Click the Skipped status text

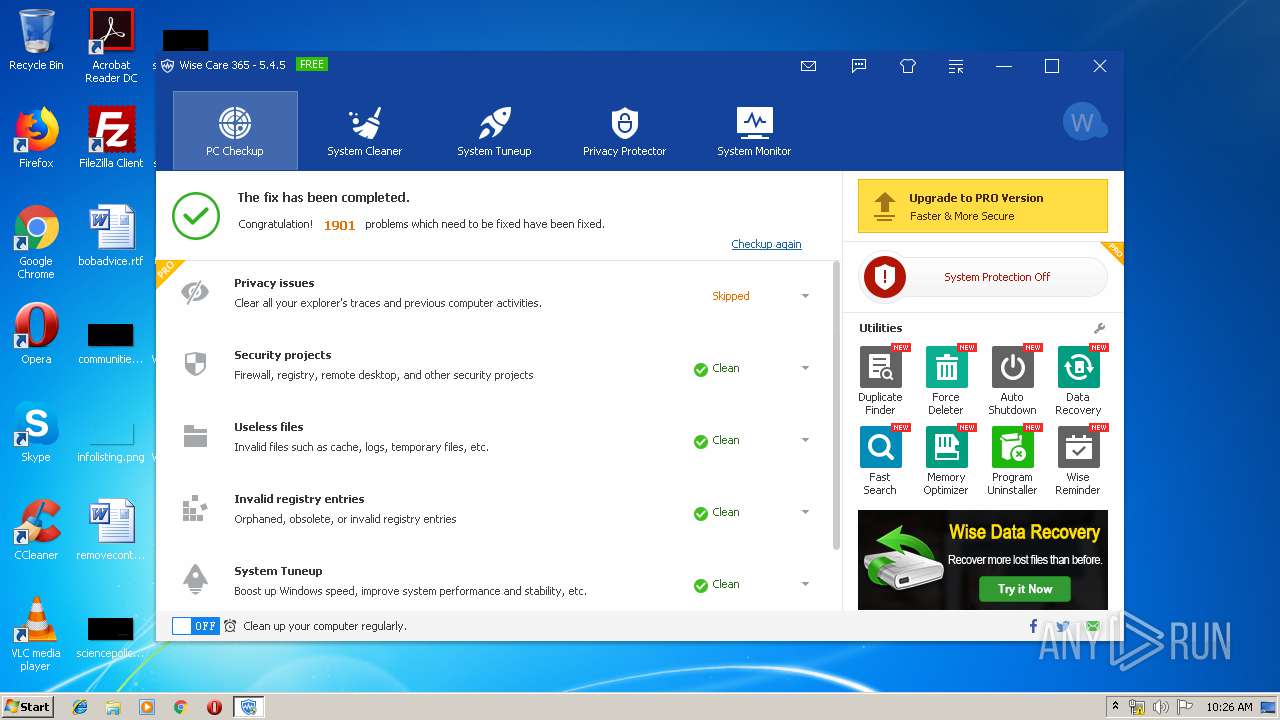click(731, 296)
